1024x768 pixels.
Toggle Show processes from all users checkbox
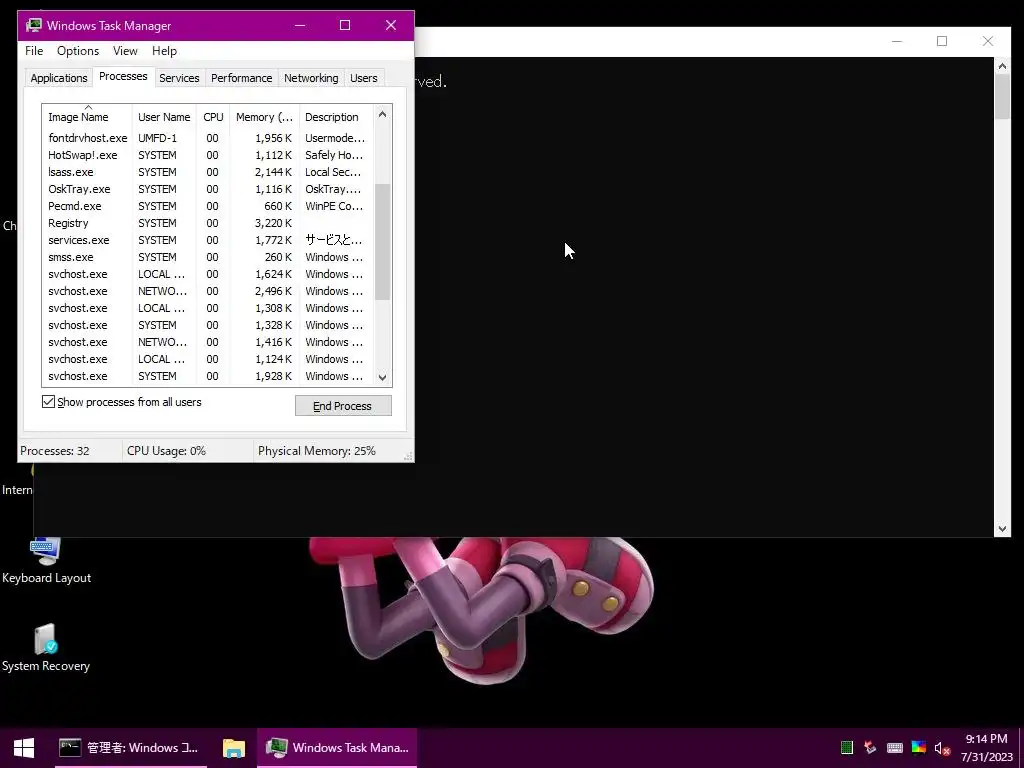48,402
